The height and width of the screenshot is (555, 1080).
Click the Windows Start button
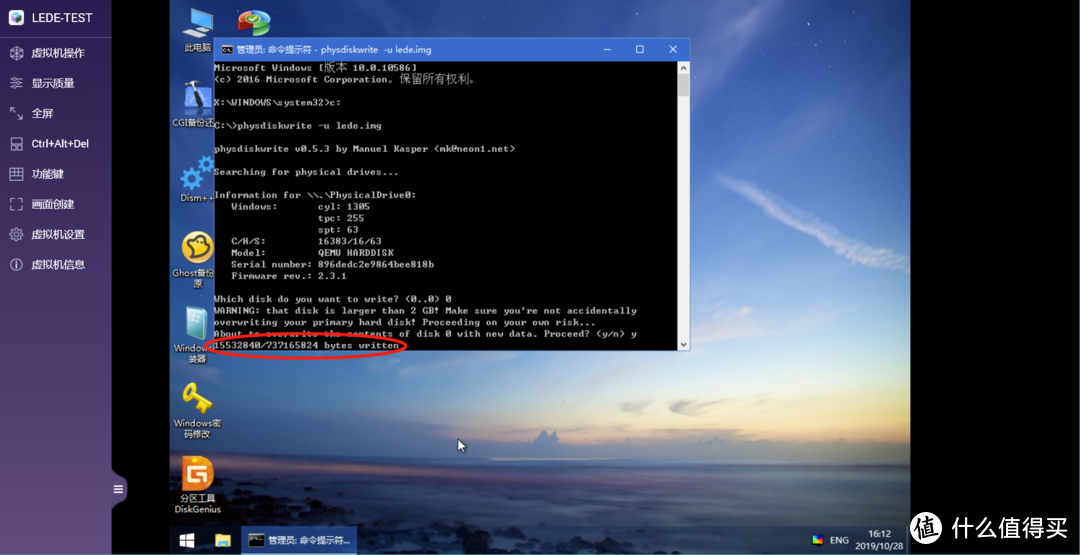point(187,540)
